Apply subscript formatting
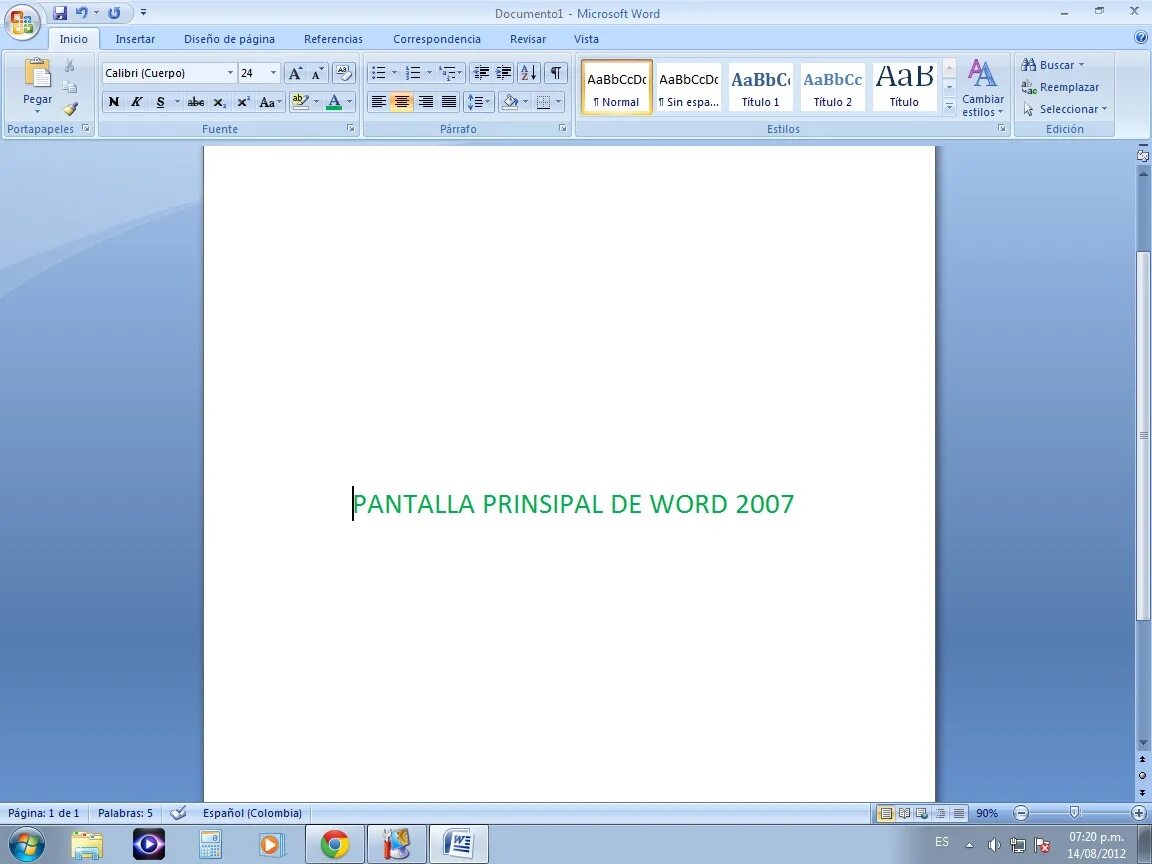The height and width of the screenshot is (864, 1152). pos(220,102)
